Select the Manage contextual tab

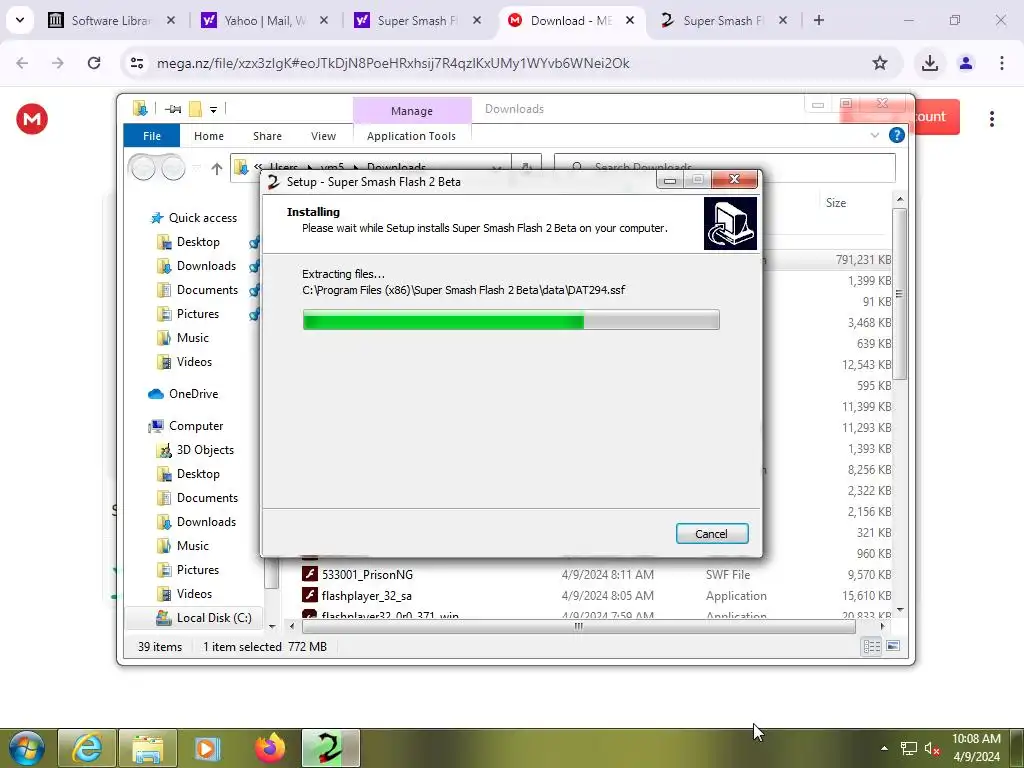(411, 110)
